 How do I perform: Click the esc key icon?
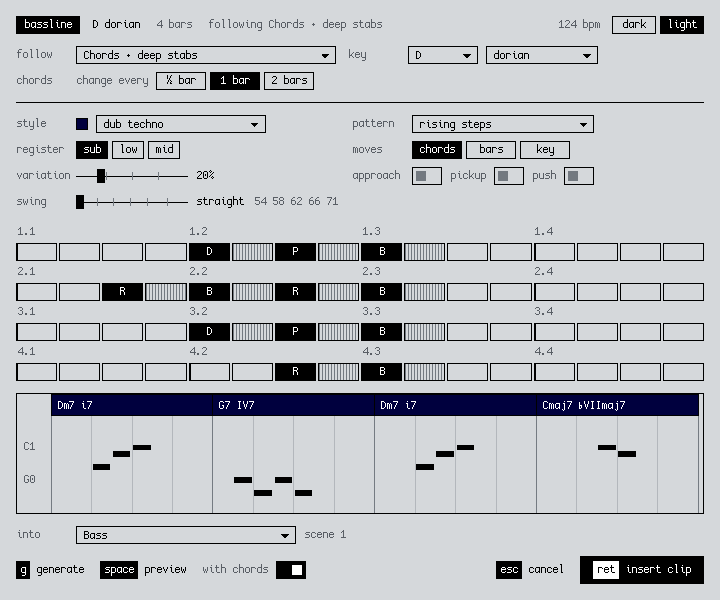[509, 570]
